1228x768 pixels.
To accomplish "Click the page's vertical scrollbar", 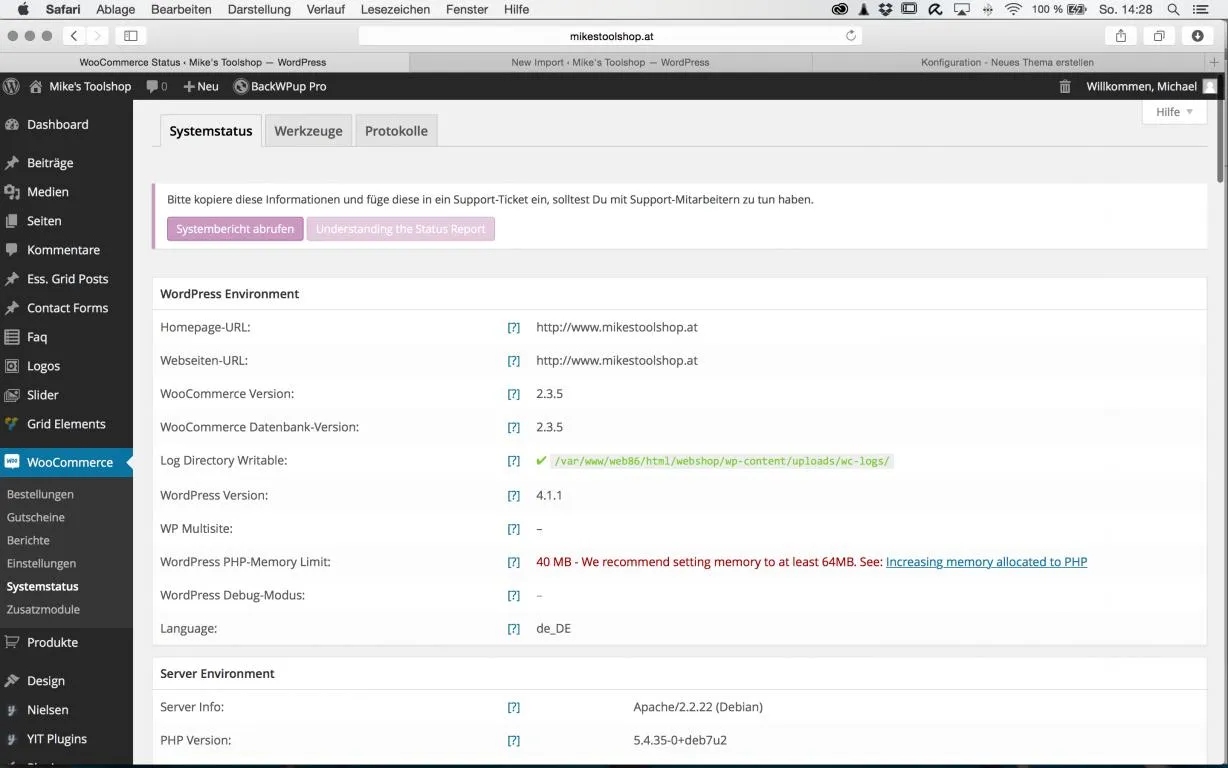I will coord(1221,140).
